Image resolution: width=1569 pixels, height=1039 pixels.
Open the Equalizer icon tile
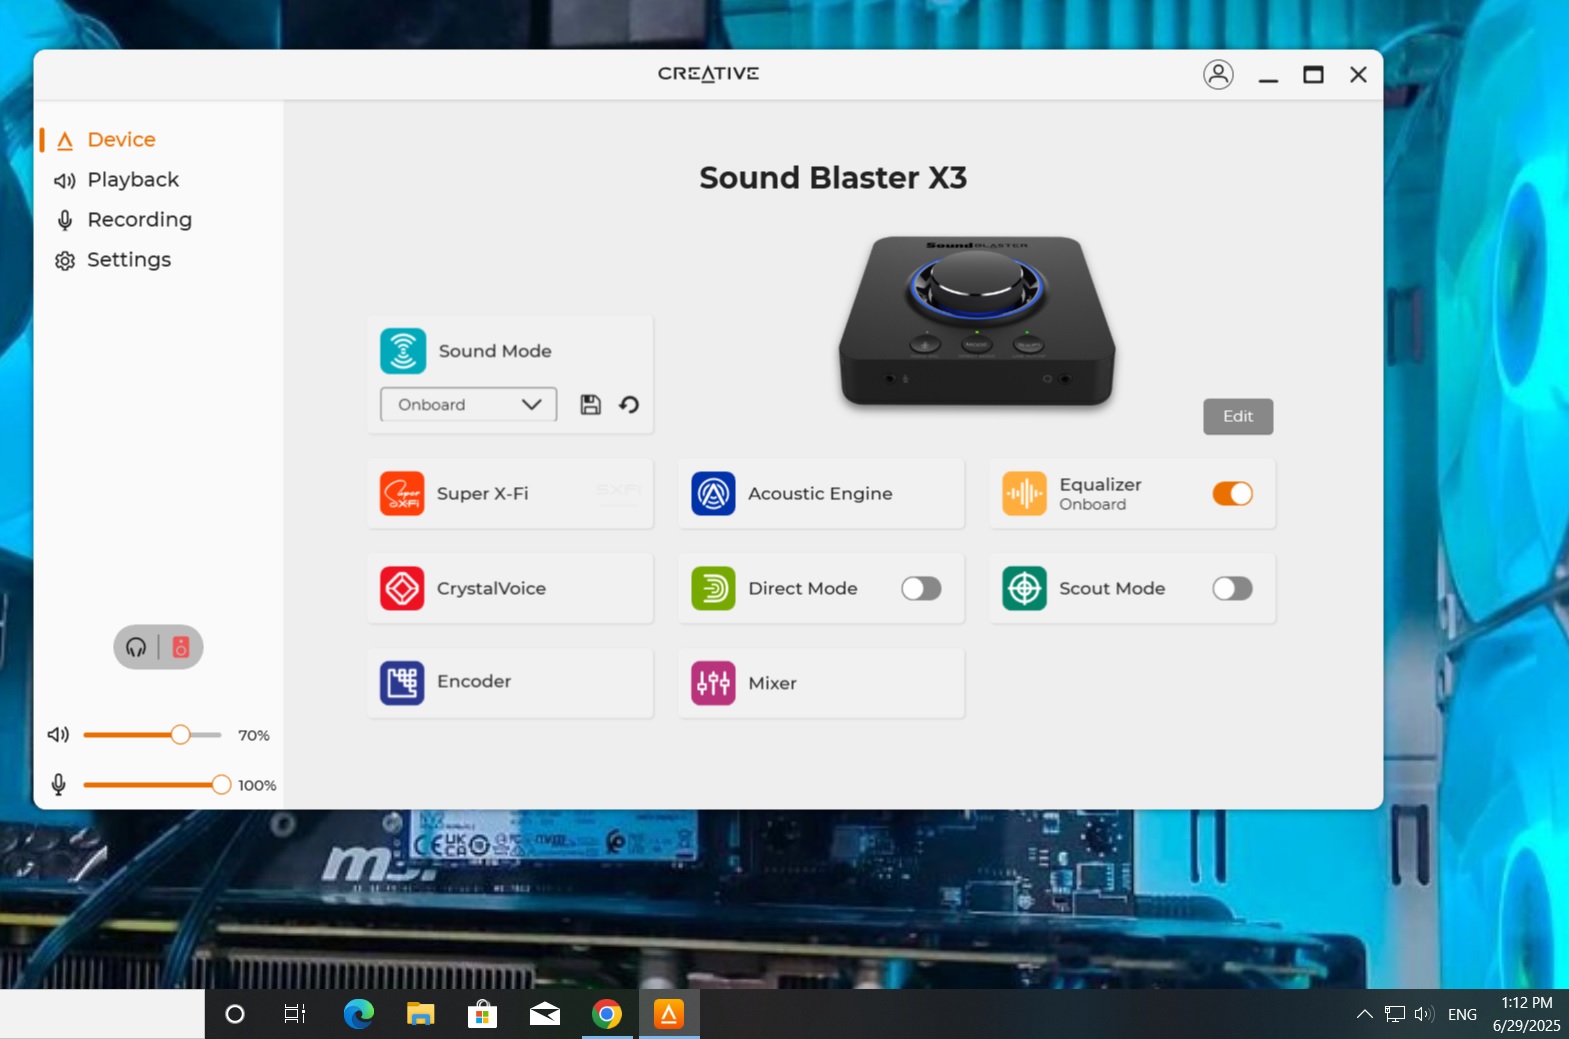[1024, 493]
